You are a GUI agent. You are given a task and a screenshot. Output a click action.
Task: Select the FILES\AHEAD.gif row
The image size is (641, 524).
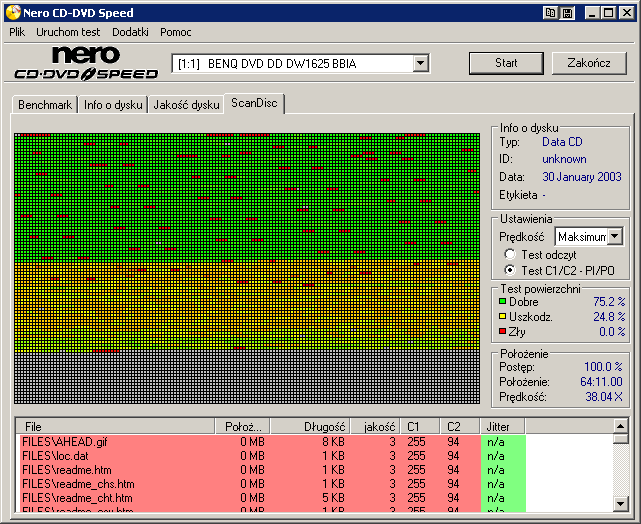(273, 442)
